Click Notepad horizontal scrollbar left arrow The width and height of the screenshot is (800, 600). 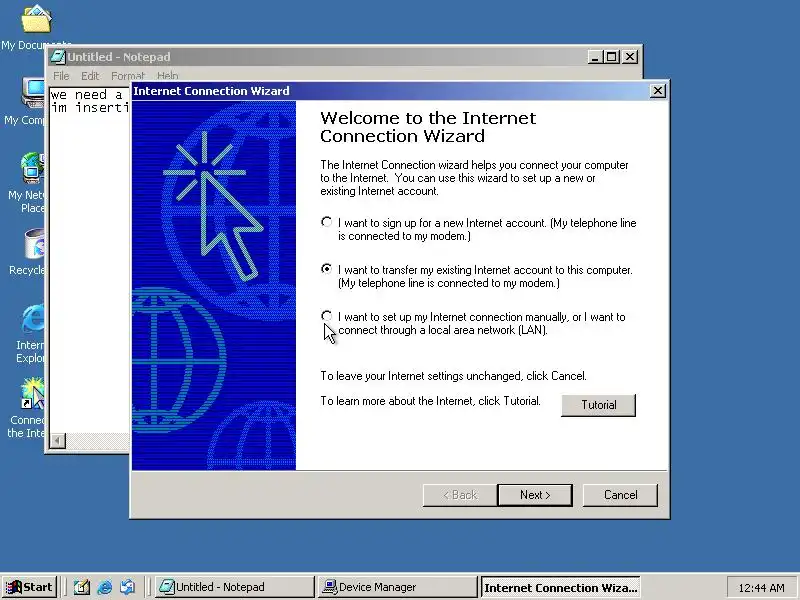58,440
